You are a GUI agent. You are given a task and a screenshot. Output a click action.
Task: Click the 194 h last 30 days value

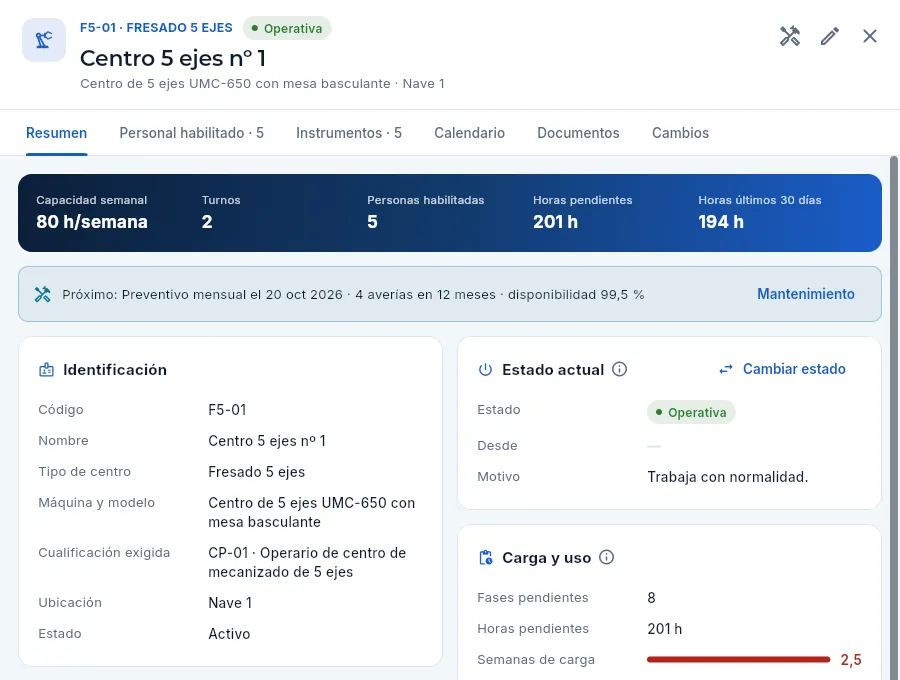pyautogui.click(x=721, y=222)
